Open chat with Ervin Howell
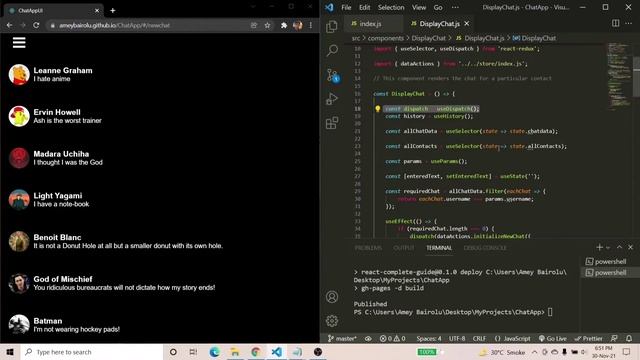 tap(160, 116)
